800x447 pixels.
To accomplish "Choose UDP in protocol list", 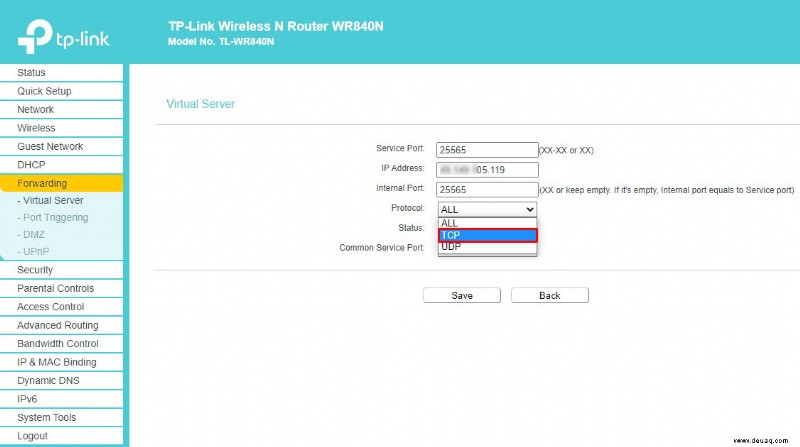I will click(487, 247).
